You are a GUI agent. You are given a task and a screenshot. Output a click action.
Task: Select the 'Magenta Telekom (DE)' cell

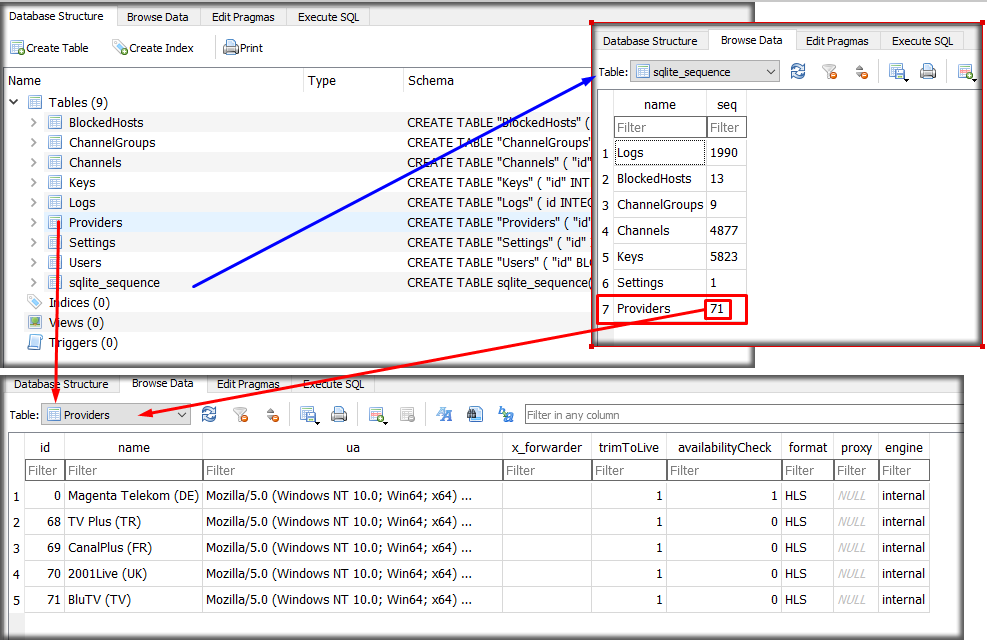click(133, 496)
